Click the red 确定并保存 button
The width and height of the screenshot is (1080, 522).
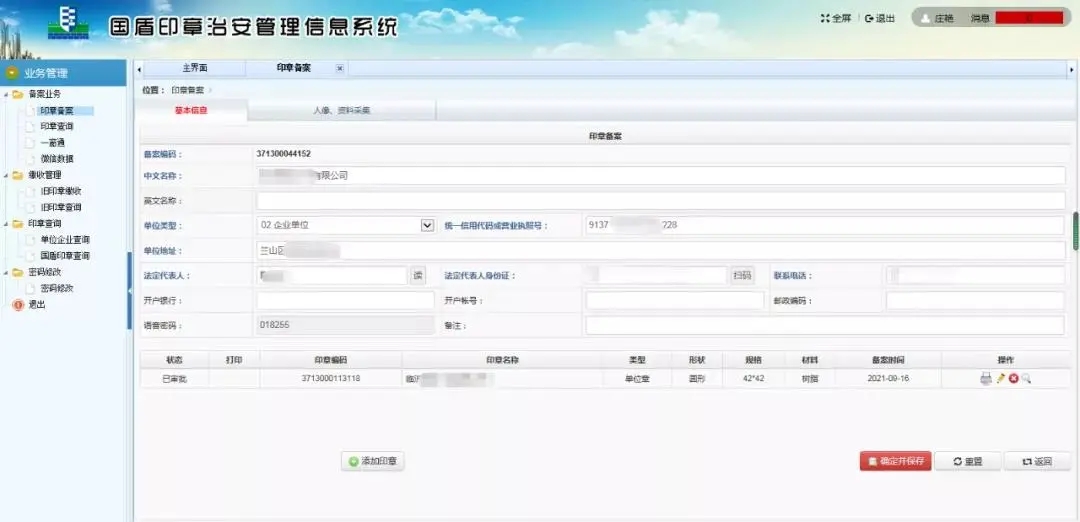[895, 461]
